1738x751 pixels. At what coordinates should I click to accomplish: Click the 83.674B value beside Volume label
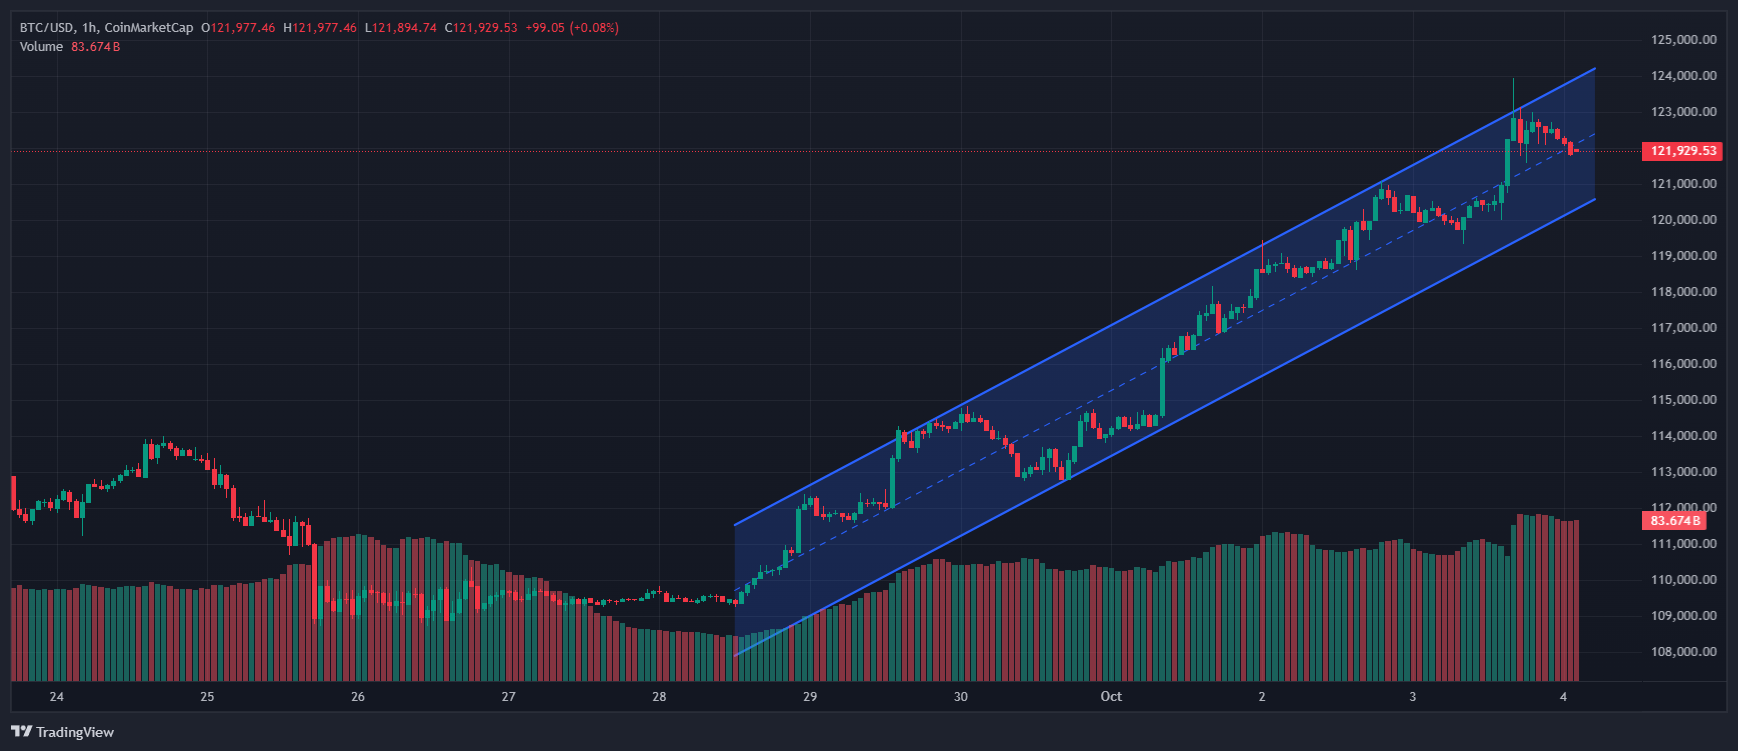(95, 47)
